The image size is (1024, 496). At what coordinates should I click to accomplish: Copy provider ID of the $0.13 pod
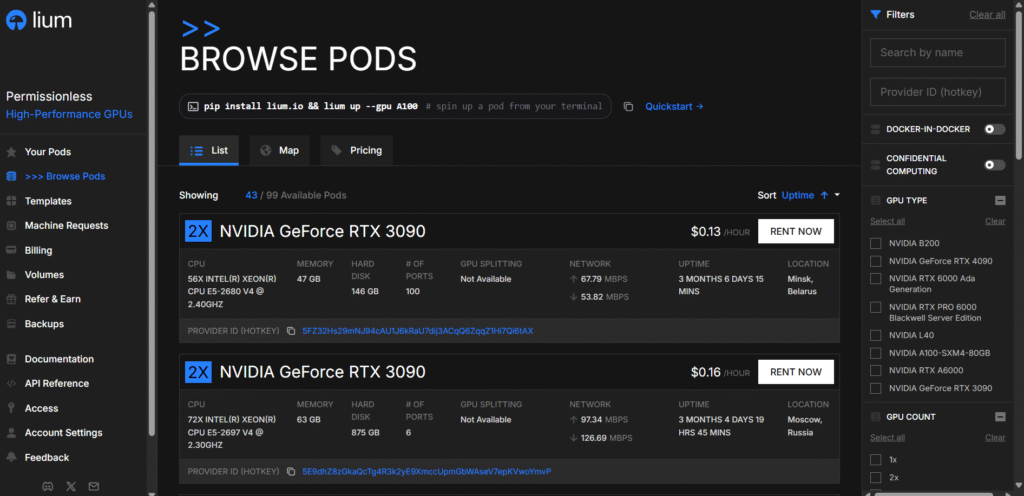(291, 331)
